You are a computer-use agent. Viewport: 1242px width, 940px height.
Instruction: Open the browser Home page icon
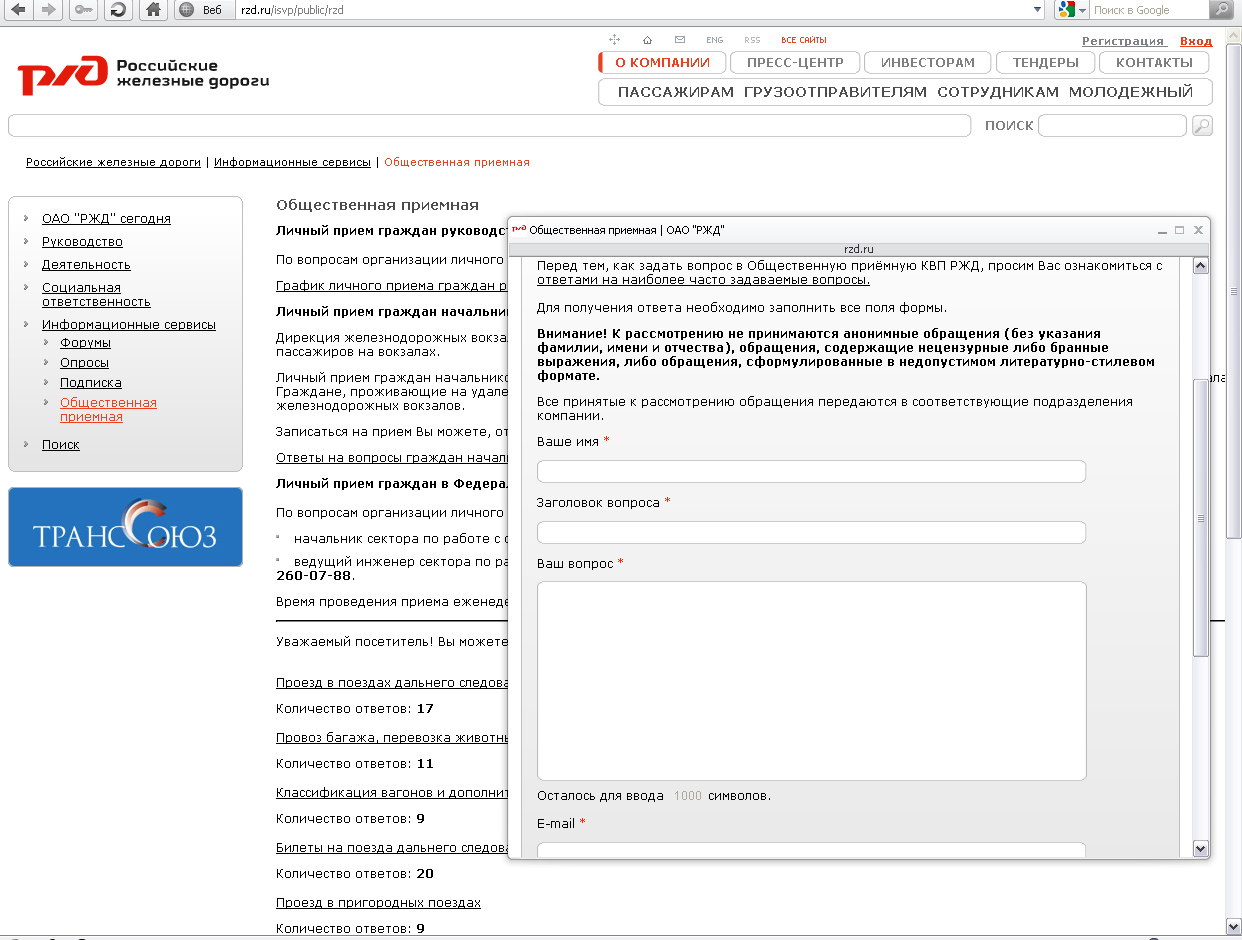click(x=153, y=10)
